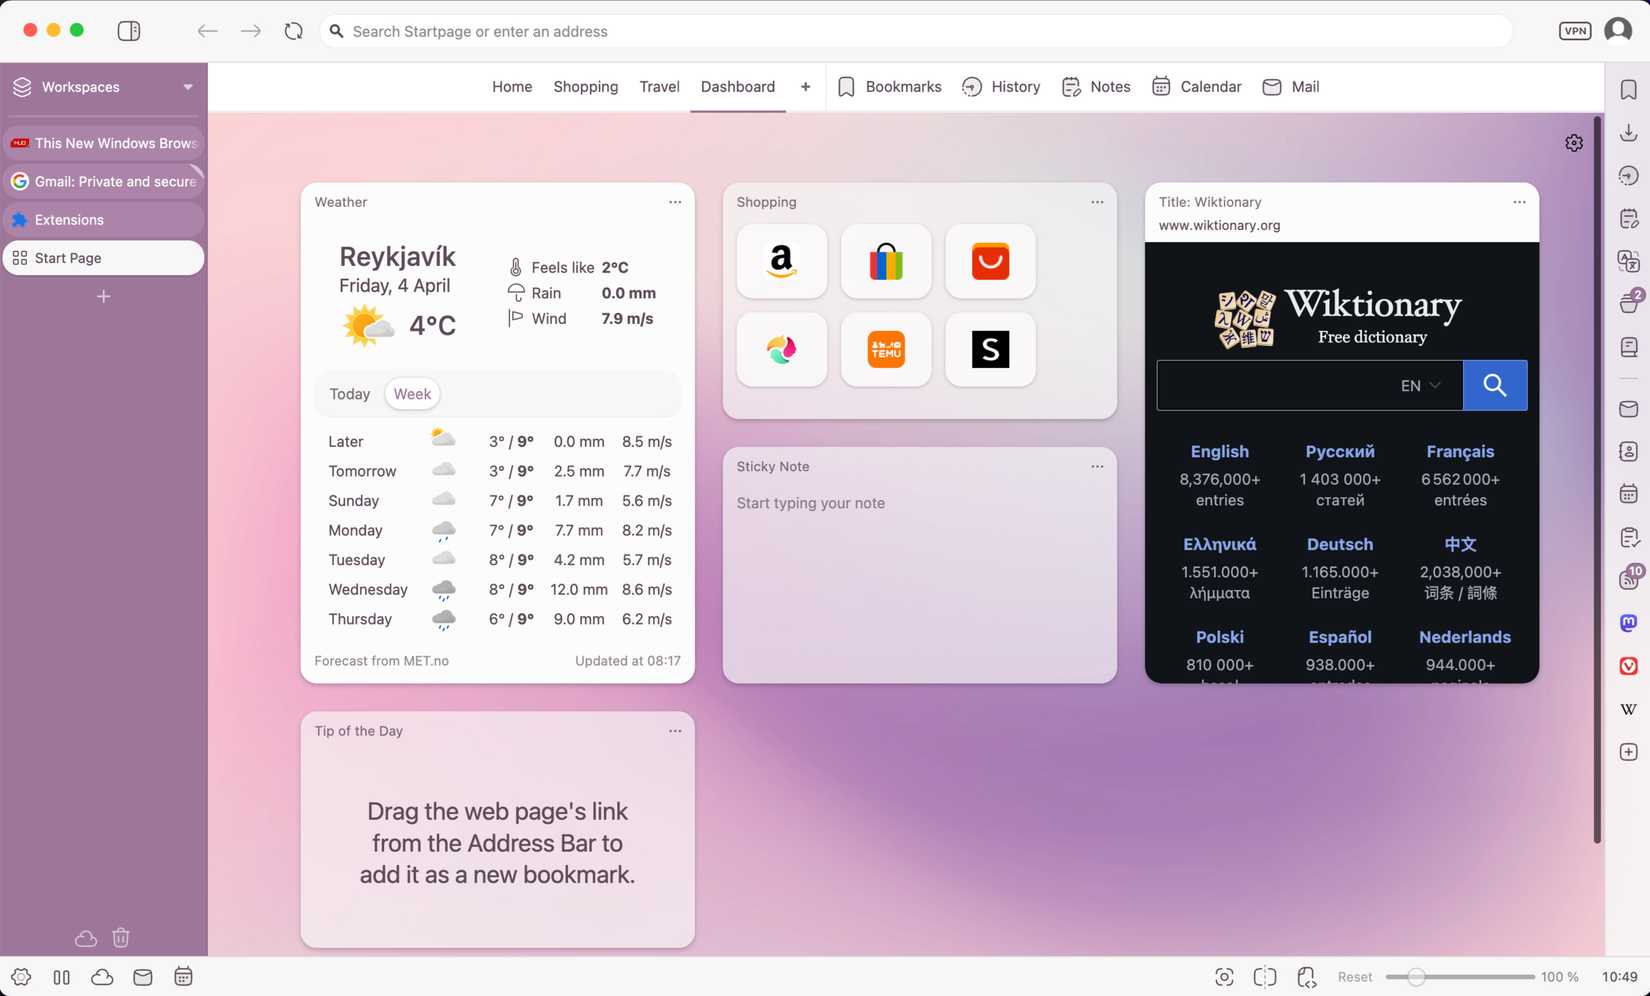Switch the weather forecast to Week view

click(x=411, y=393)
